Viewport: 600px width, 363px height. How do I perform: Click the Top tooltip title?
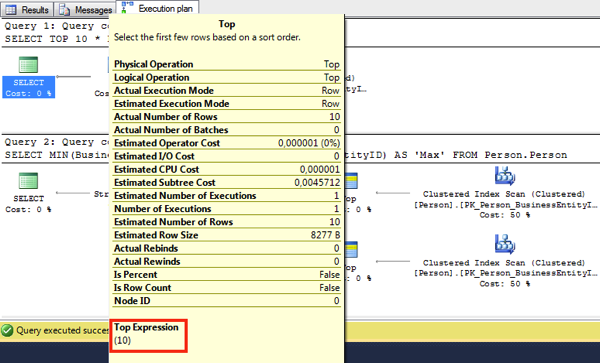[227, 24]
